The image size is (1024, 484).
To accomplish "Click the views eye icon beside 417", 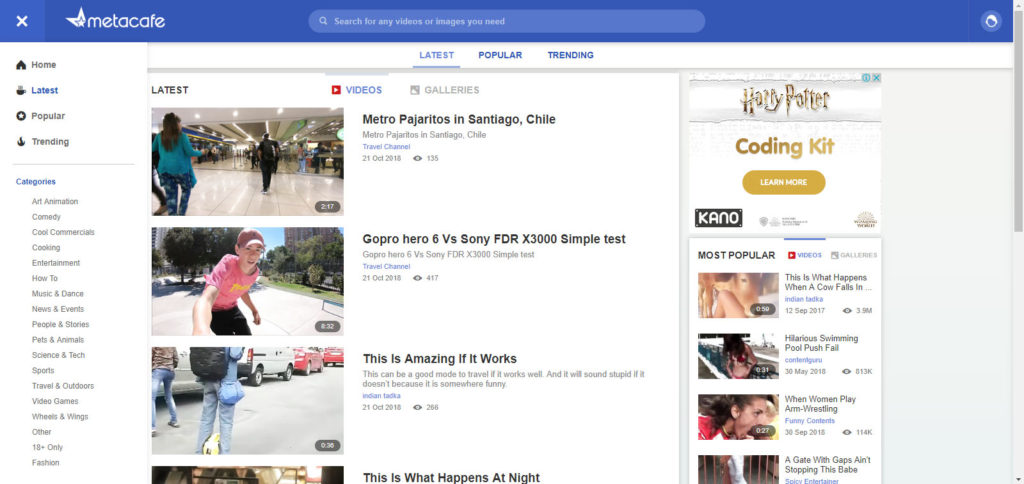I will (418, 278).
